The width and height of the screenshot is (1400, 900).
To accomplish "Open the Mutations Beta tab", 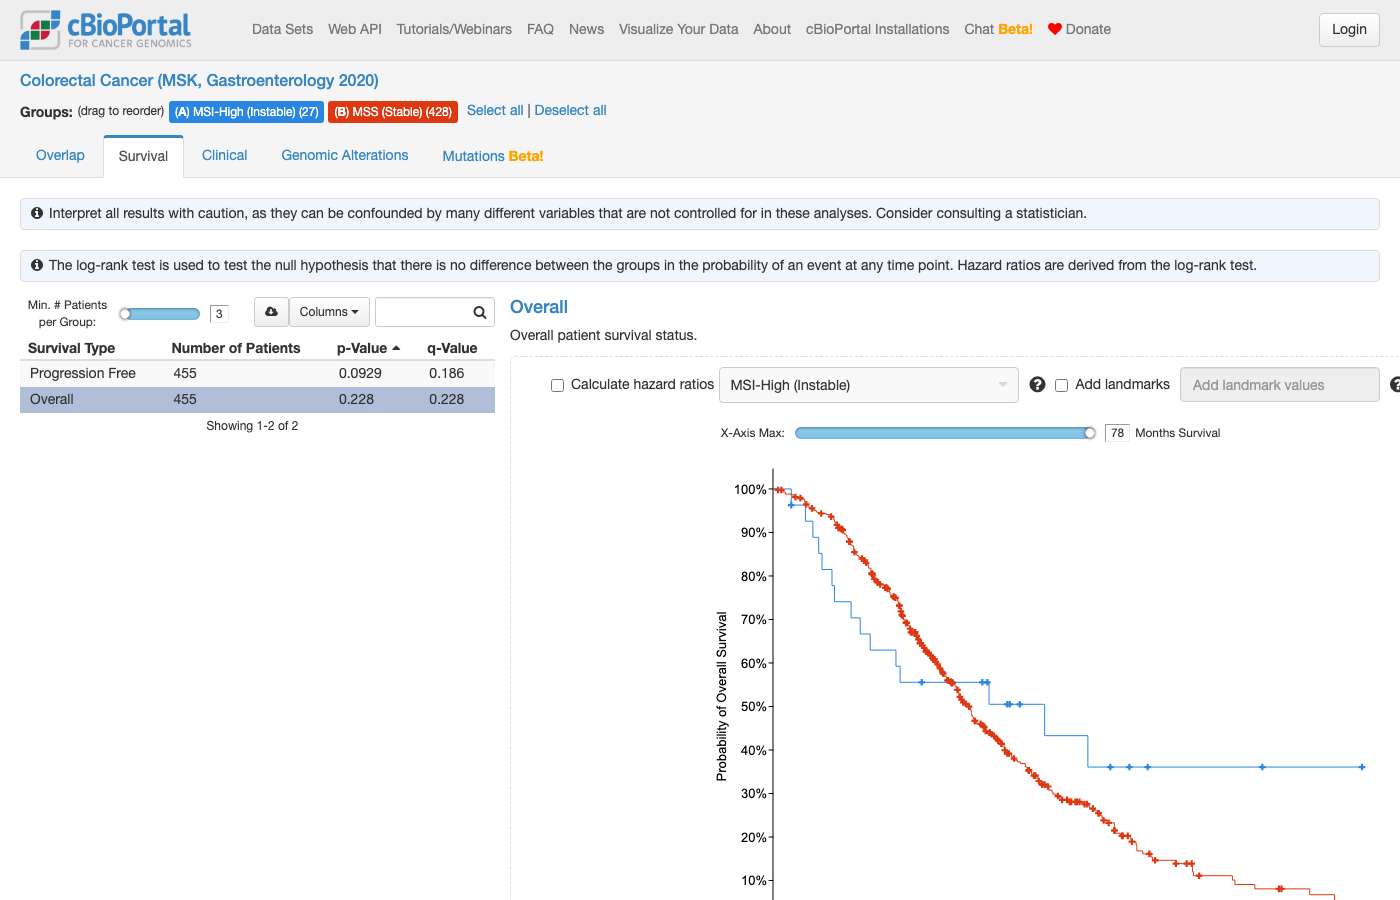I will pos(493,156).
